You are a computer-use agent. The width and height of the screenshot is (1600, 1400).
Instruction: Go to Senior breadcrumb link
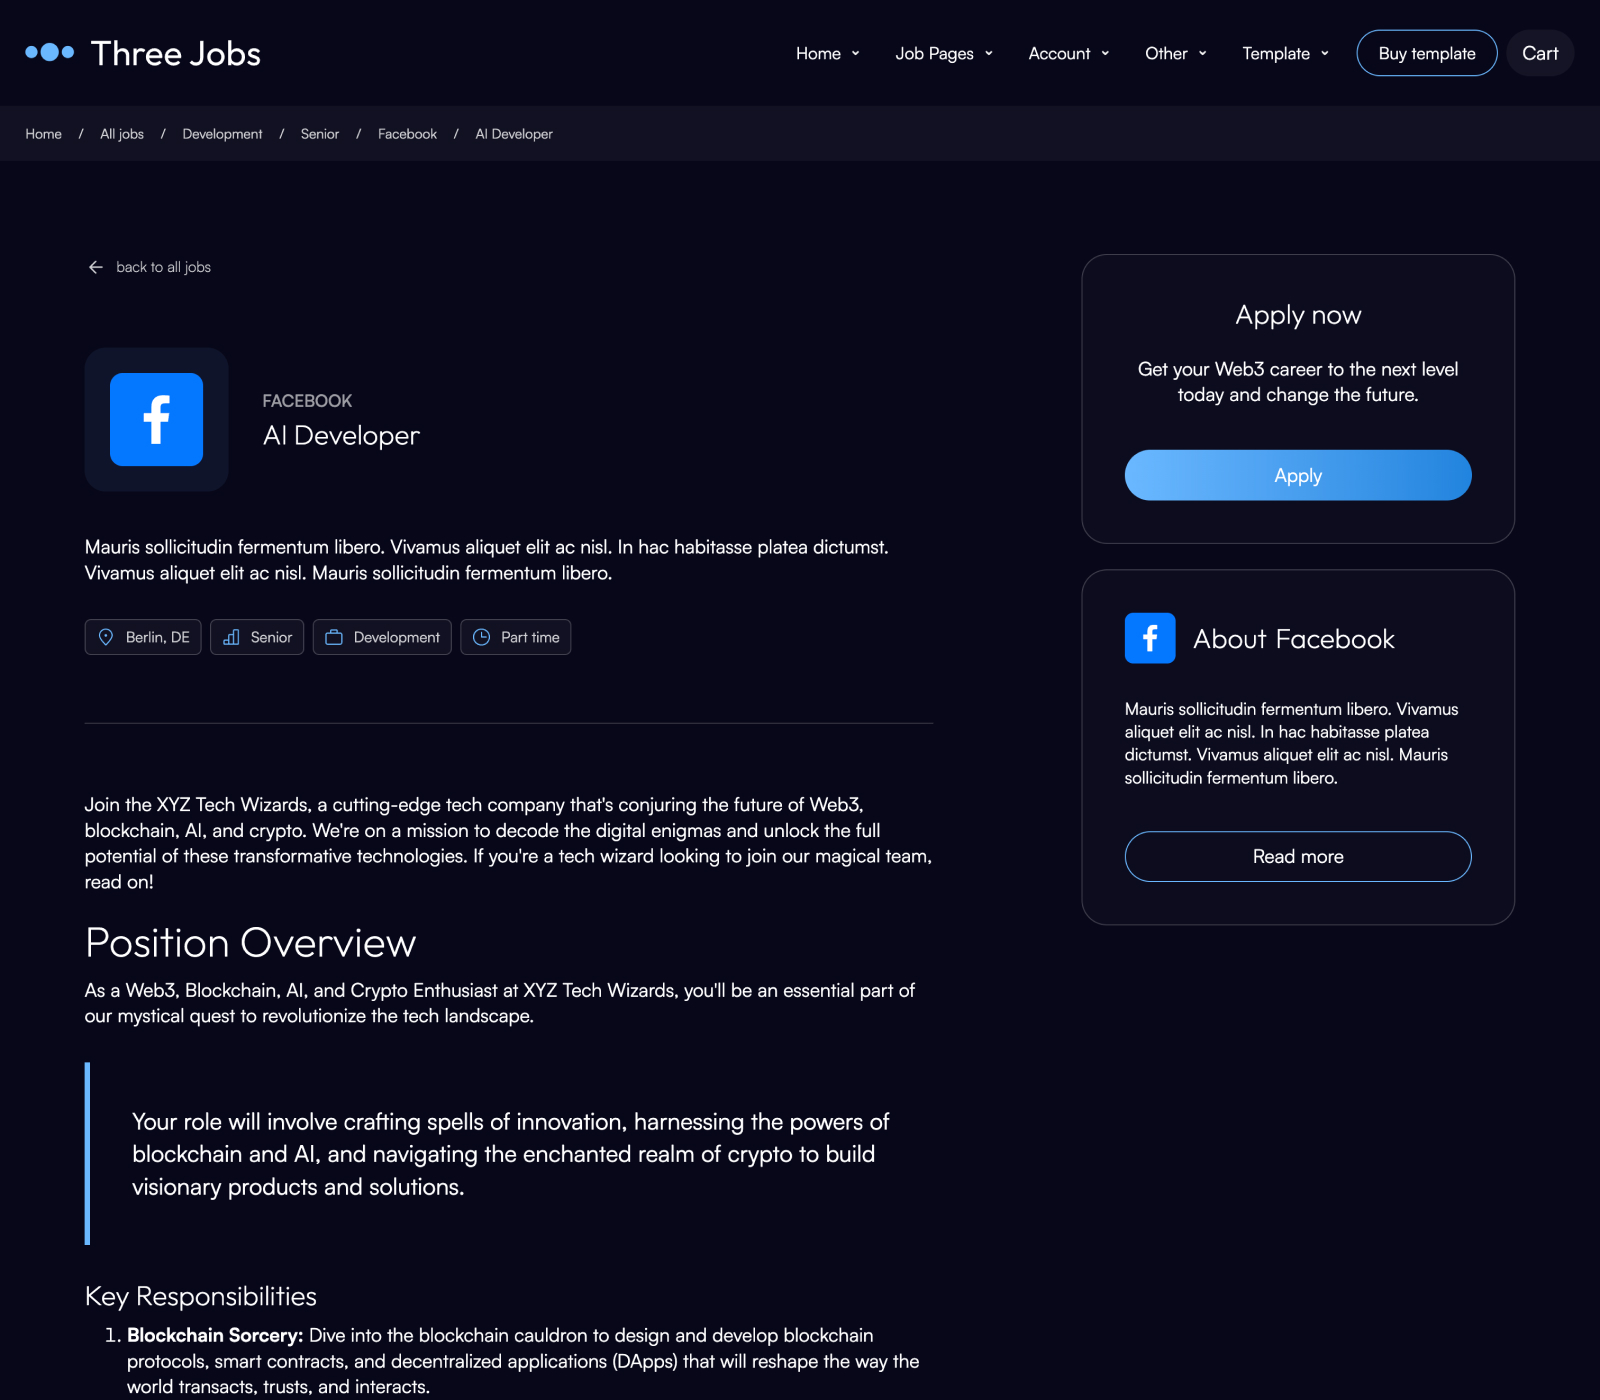tap(320, 134)
